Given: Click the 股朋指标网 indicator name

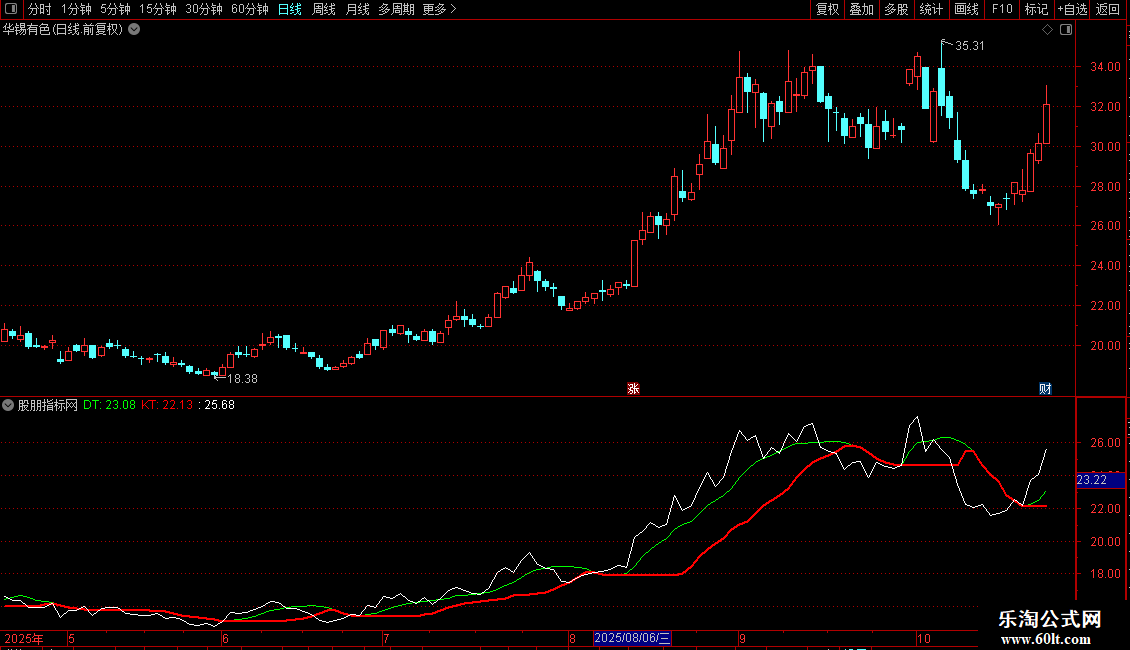Looking at the screenshot, I should (48, 405).
